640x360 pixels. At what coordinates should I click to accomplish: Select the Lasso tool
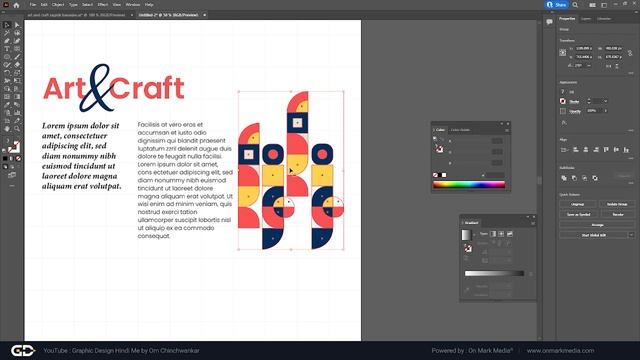click(17, 33)
